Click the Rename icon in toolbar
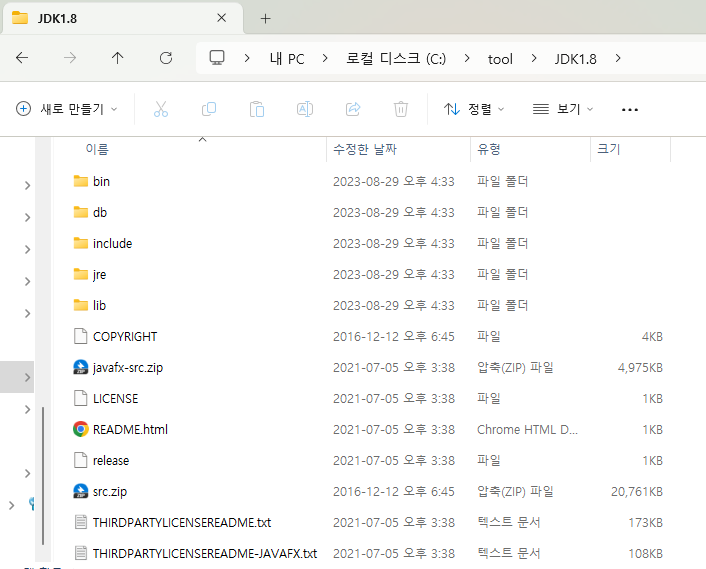Viewport: 706px width, 569px height. [x=305, y=109]
